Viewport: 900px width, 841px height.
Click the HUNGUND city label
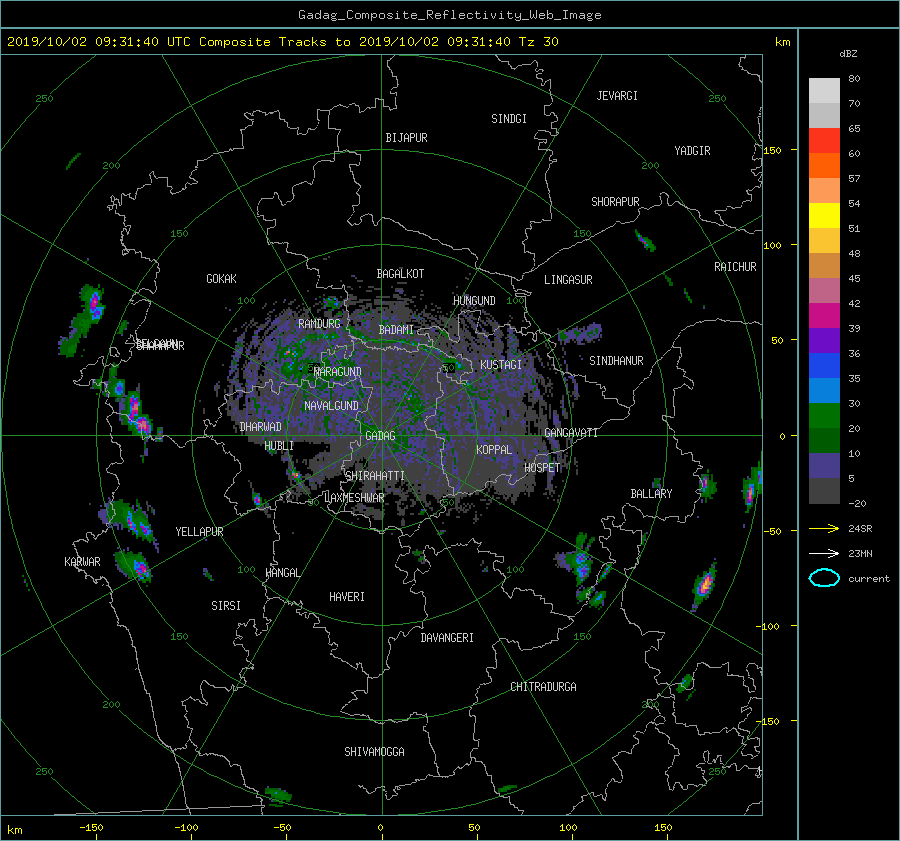(x=474, y=301)
